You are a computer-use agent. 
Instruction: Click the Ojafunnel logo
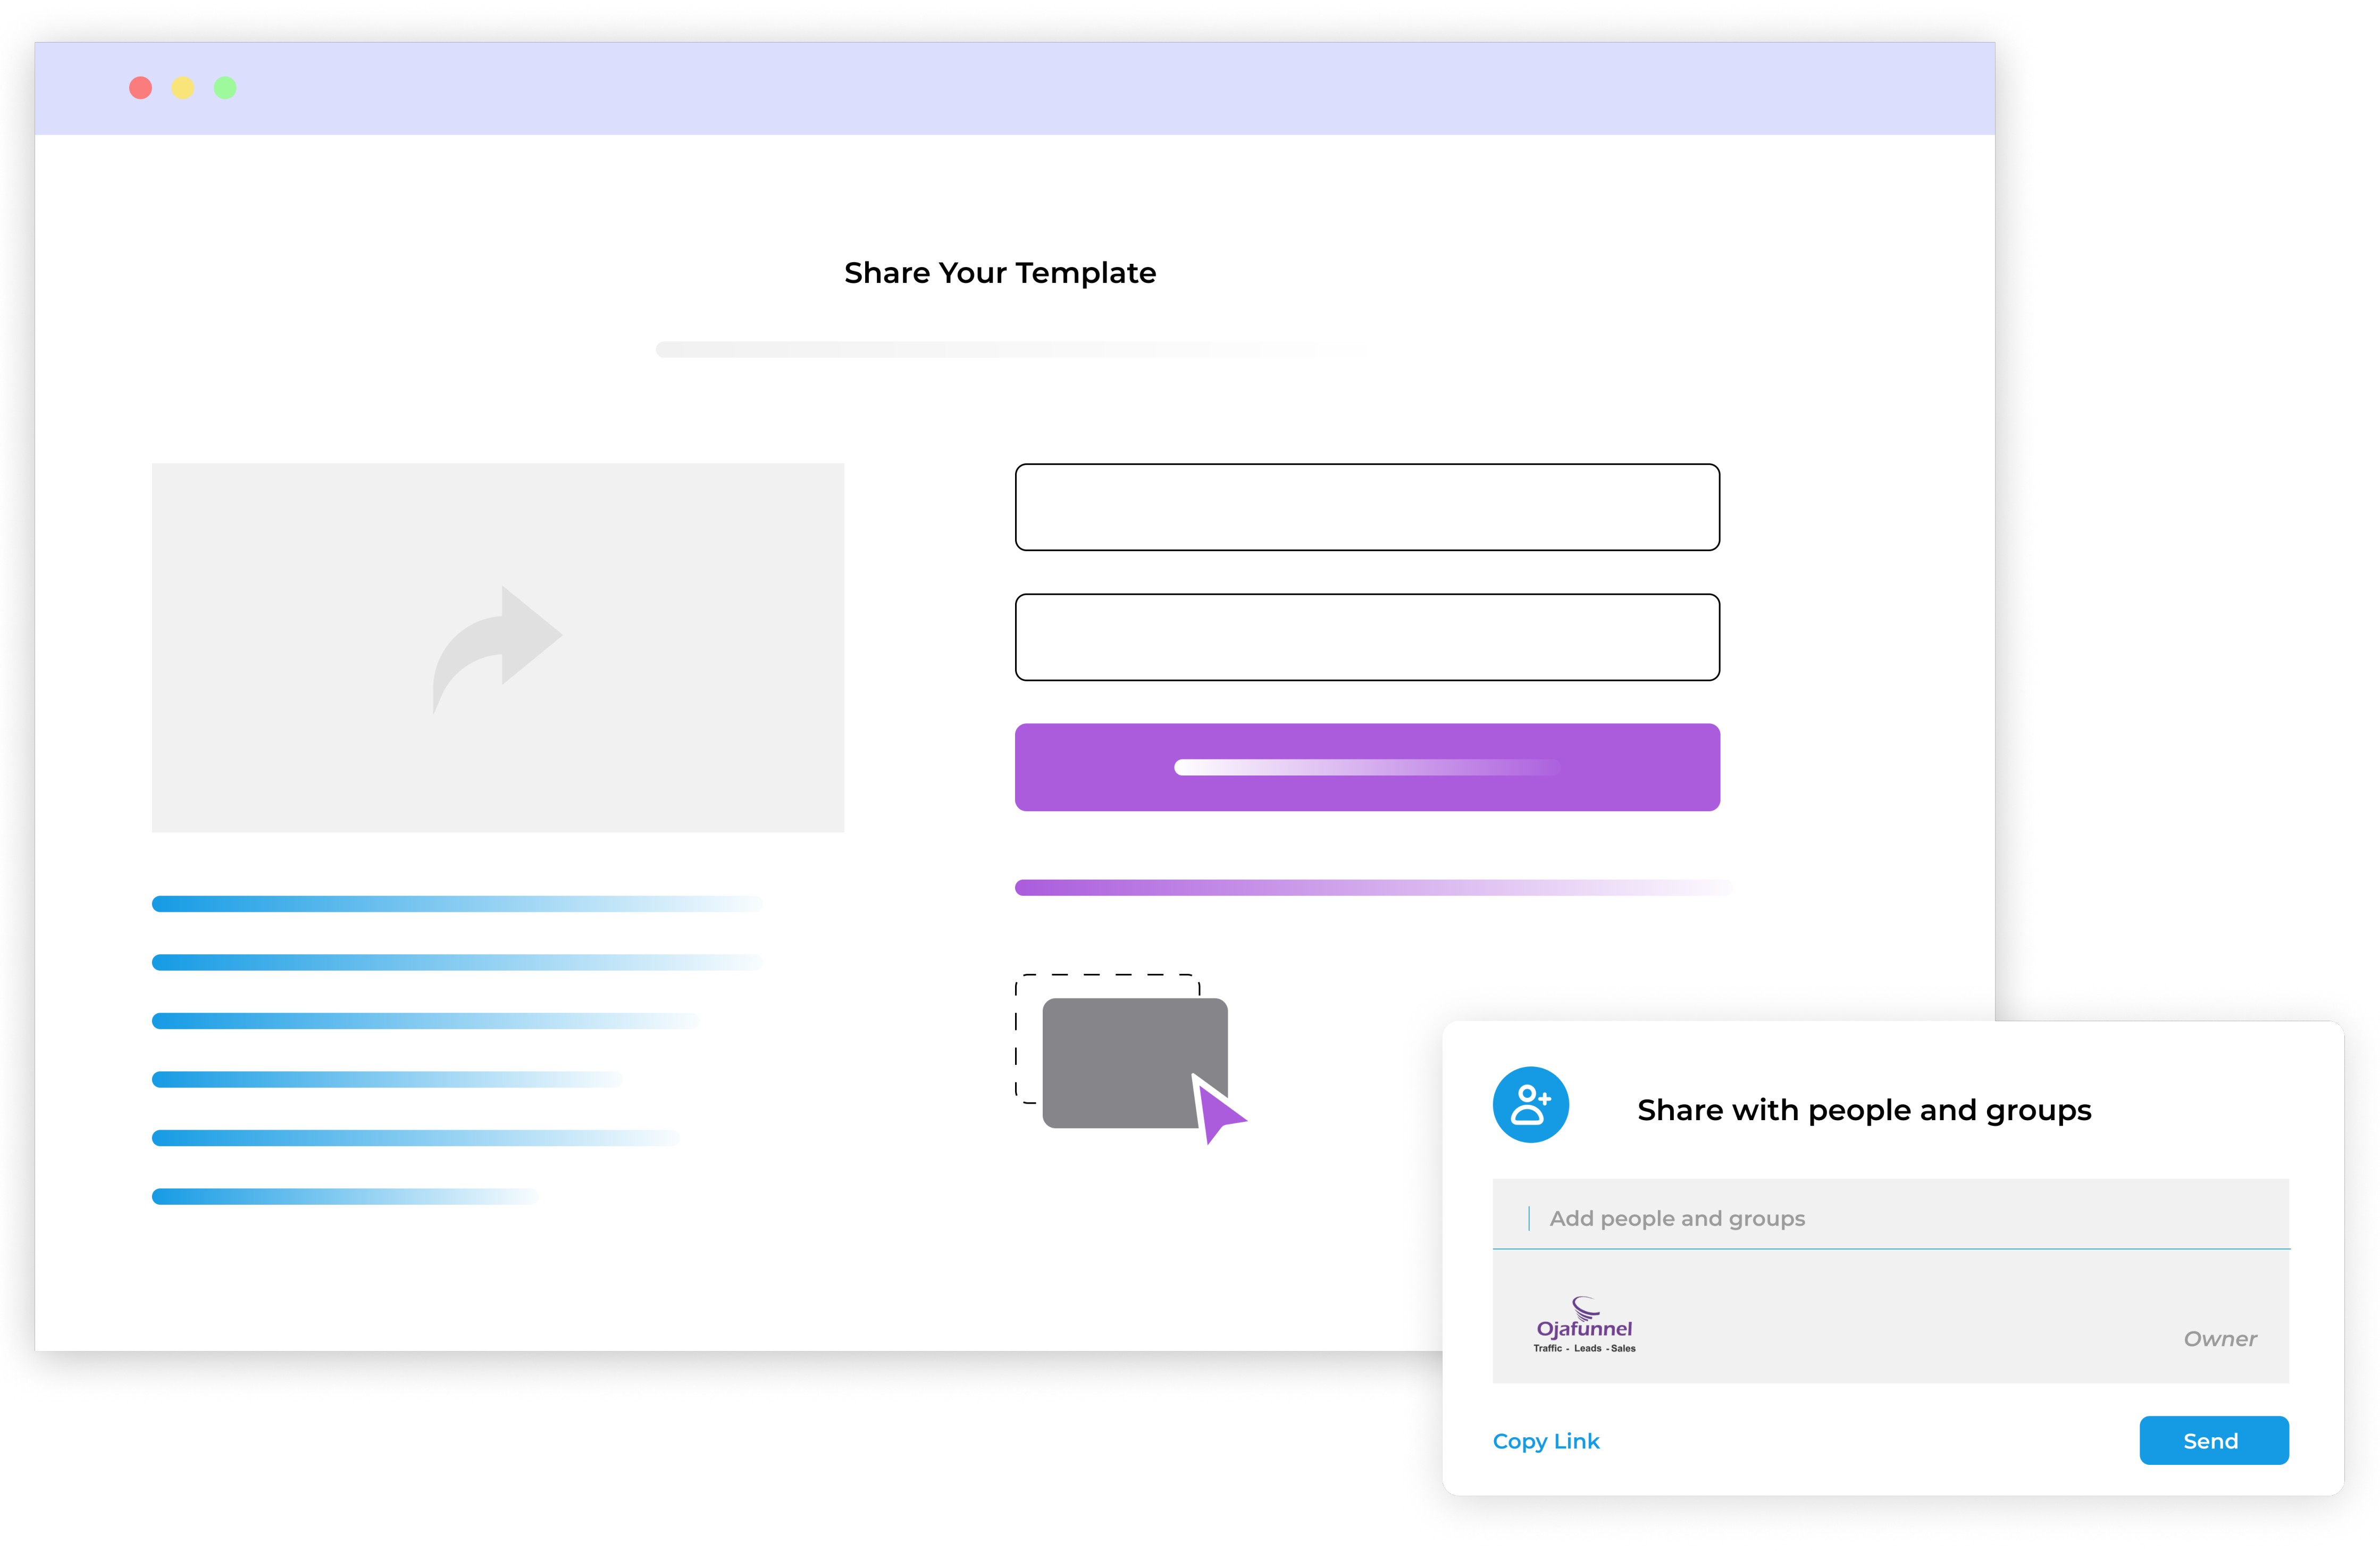(1585, 1325)
